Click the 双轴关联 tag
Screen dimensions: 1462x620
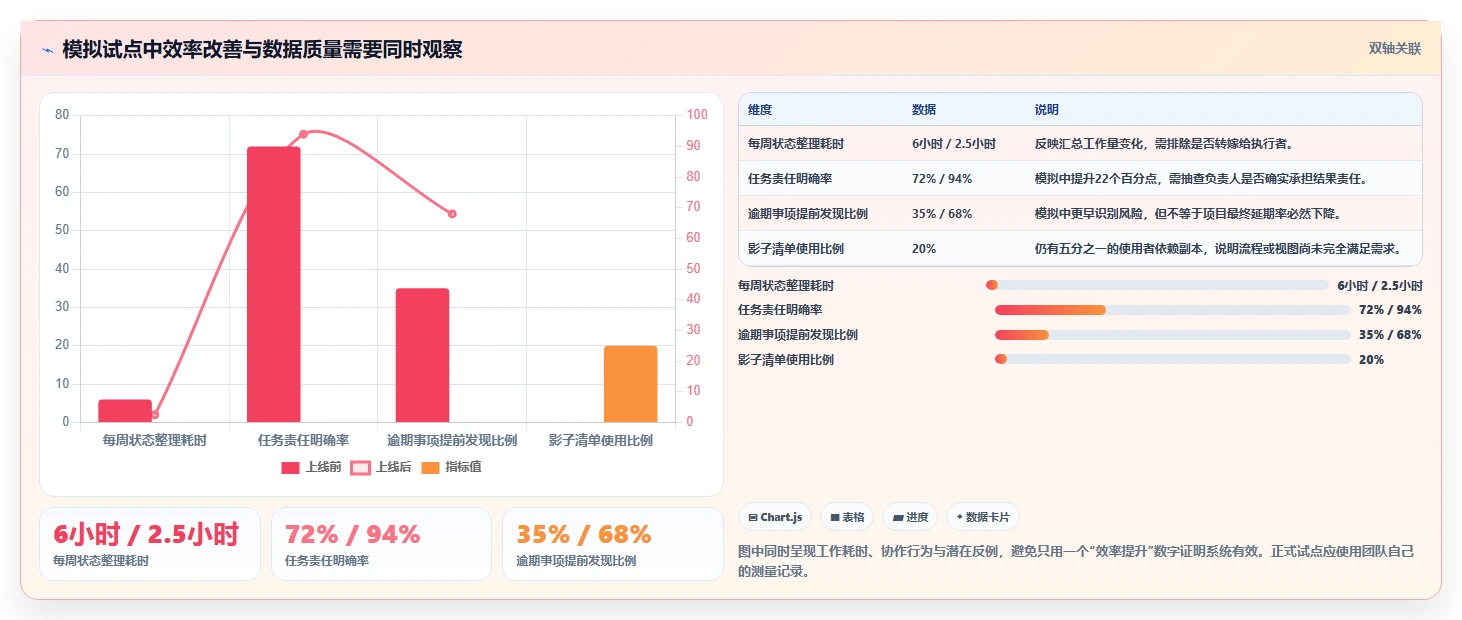pos(1395,49)
